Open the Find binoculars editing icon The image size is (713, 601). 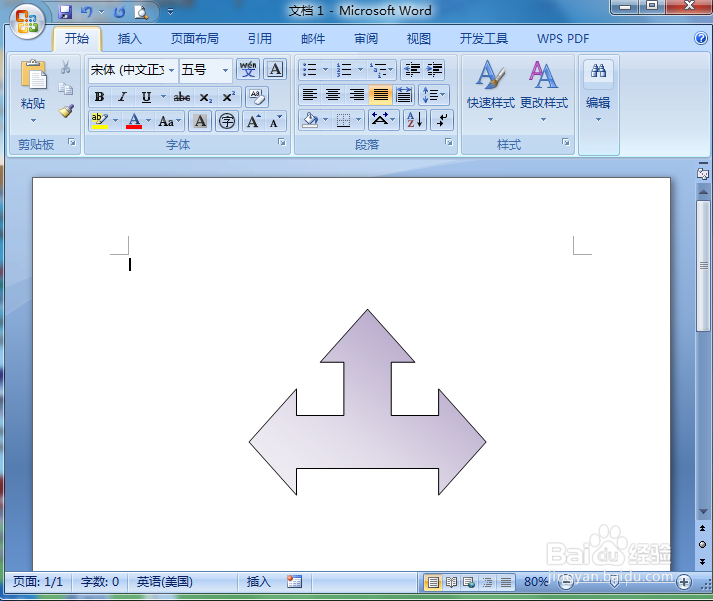pos(598,70)
